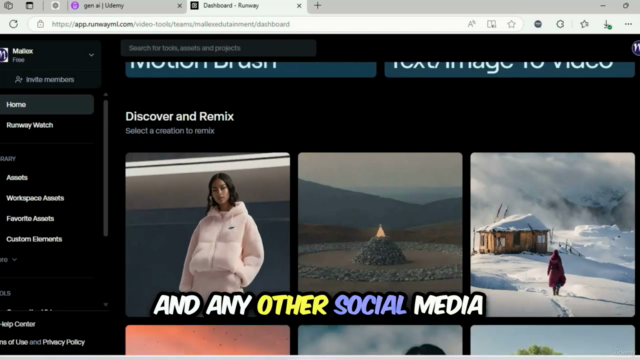Click the user profile avatar at top right
Viewport: 640px width, 360px height.
pyautogui.click(x=636, y=48)
